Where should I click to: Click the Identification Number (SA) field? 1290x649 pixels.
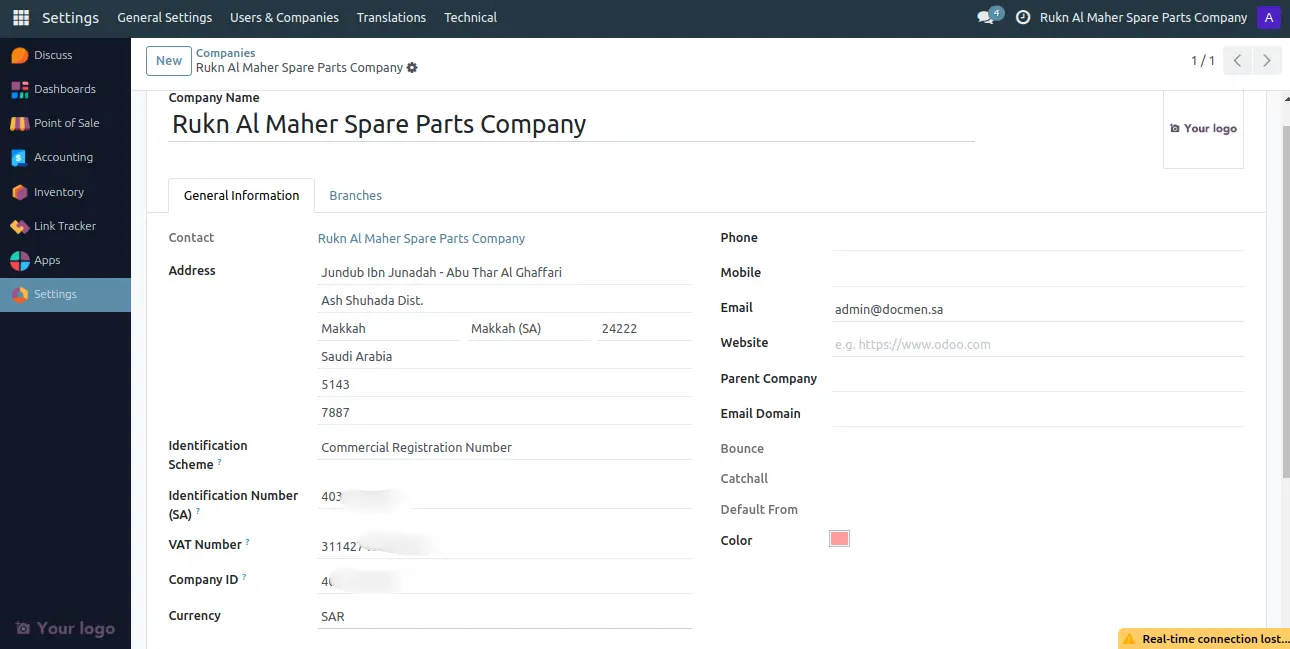504,496
